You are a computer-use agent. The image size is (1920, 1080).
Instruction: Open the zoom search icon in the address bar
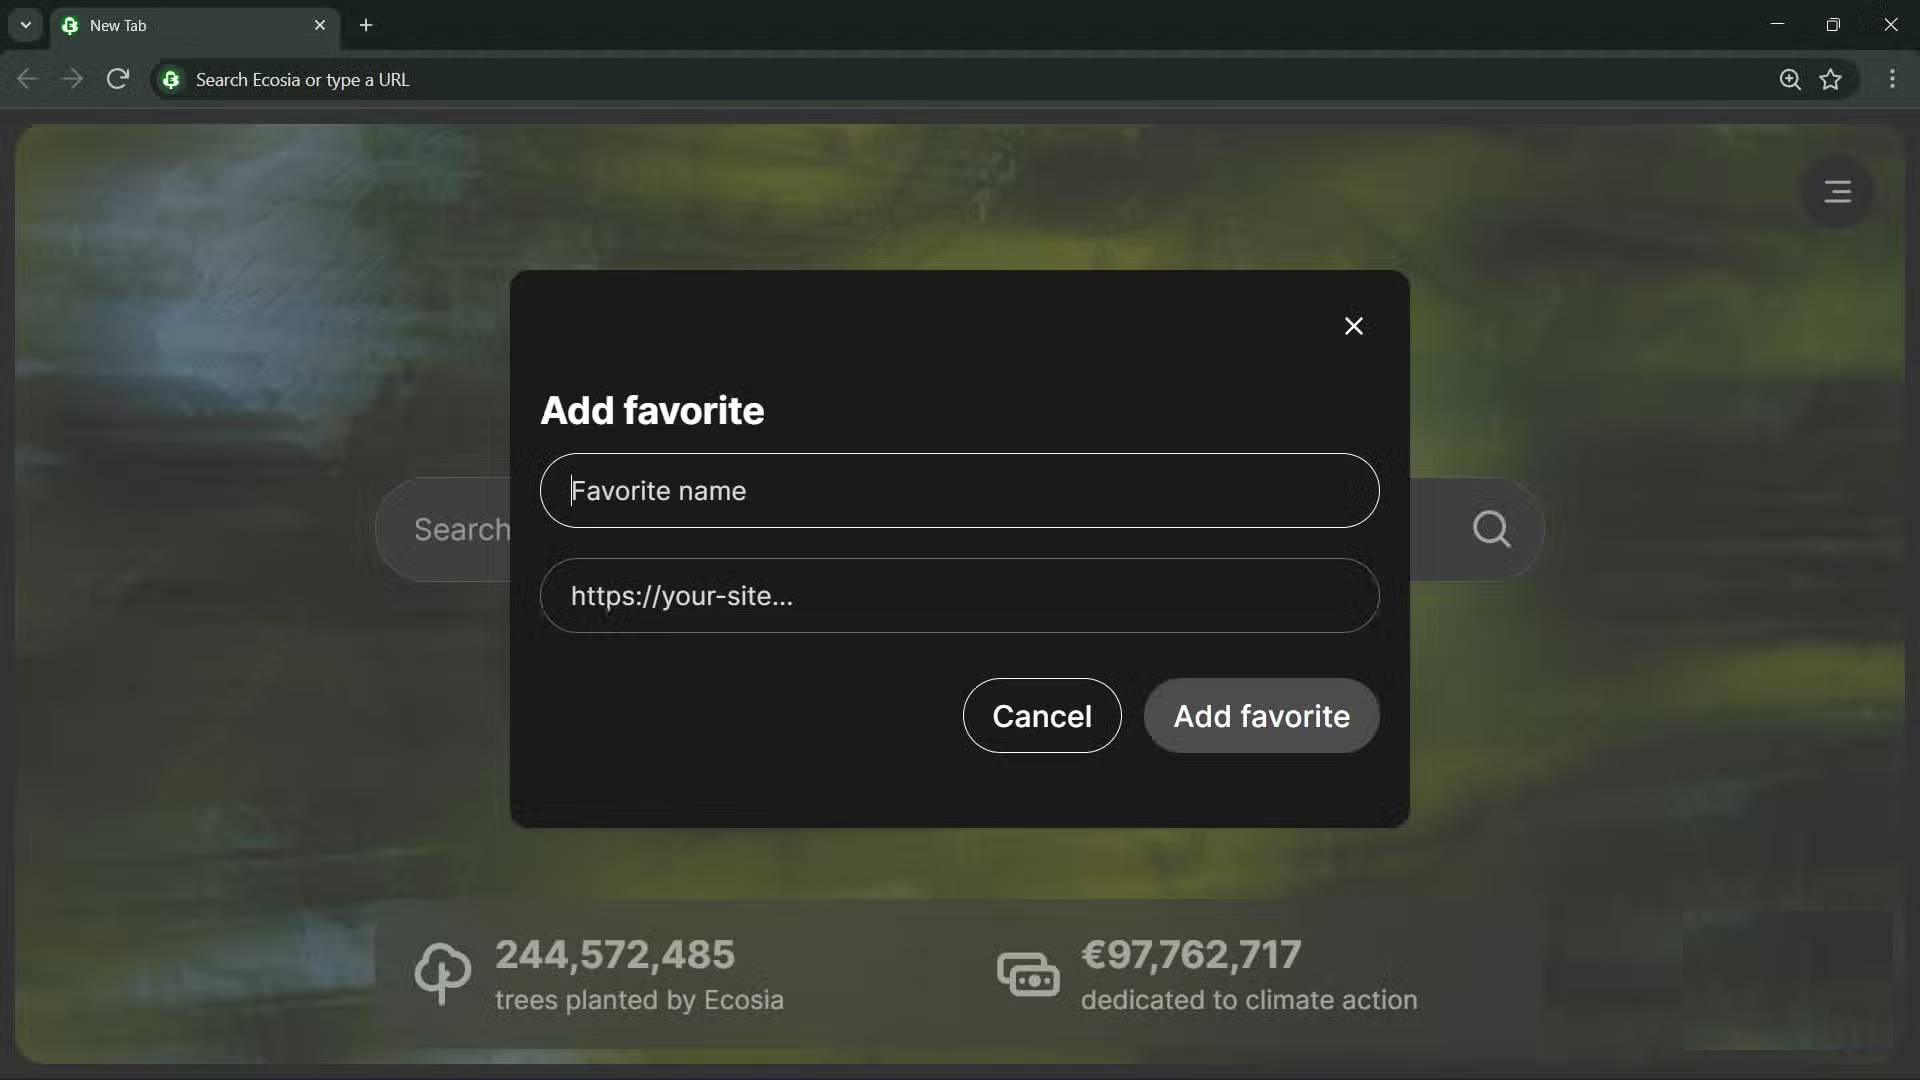coord(1791,79)
